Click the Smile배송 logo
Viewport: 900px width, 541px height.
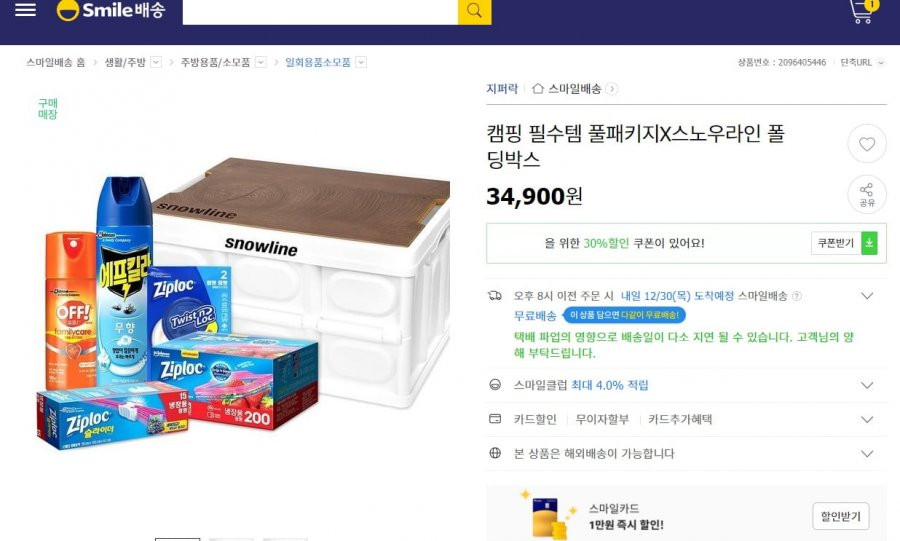pyautogui.click(x=111, y=10)
